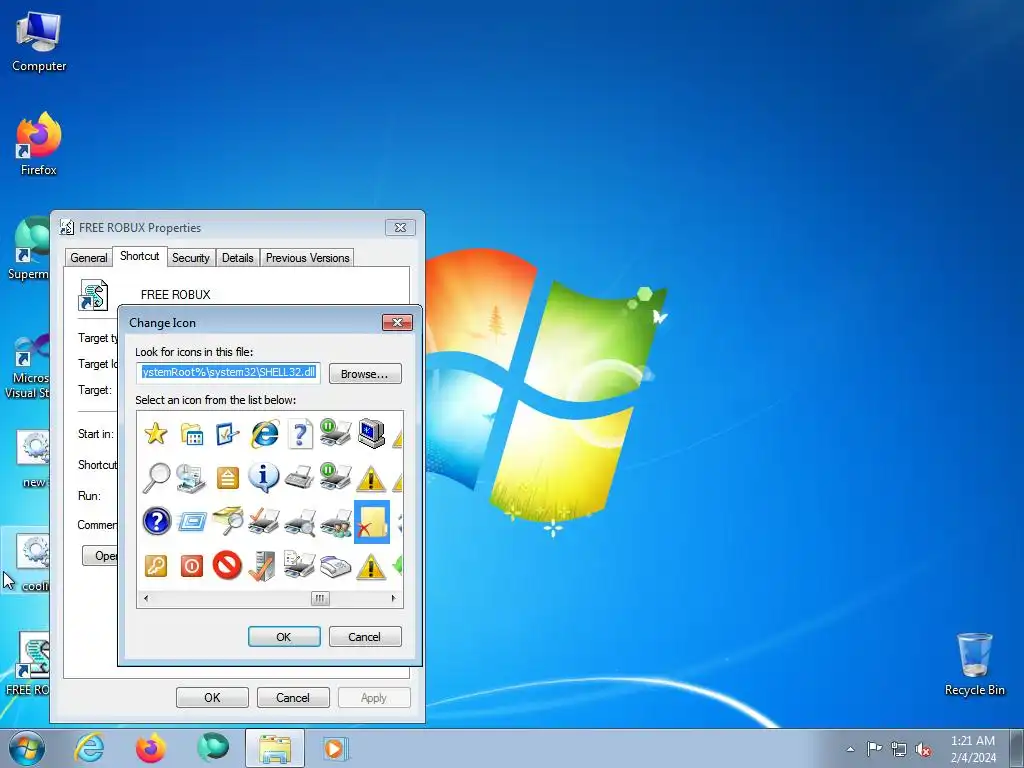Image resolution: width=1024 pixels, height=768 pixels.
Task: Switch to the Details tab
Action: tap(238, 257)
